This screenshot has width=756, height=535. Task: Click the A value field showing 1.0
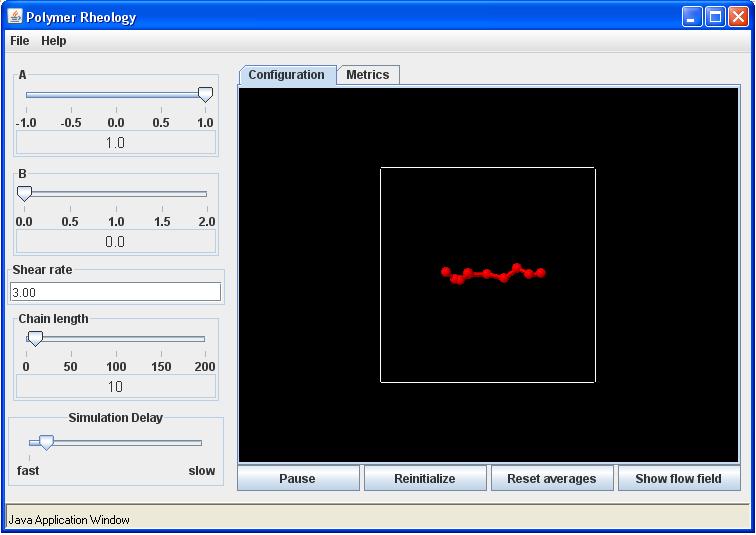pos(116,143)
